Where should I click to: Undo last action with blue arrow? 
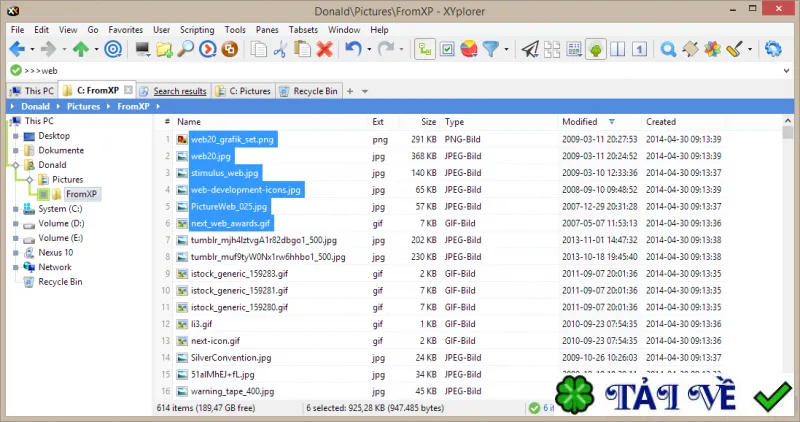pos(353,49)
